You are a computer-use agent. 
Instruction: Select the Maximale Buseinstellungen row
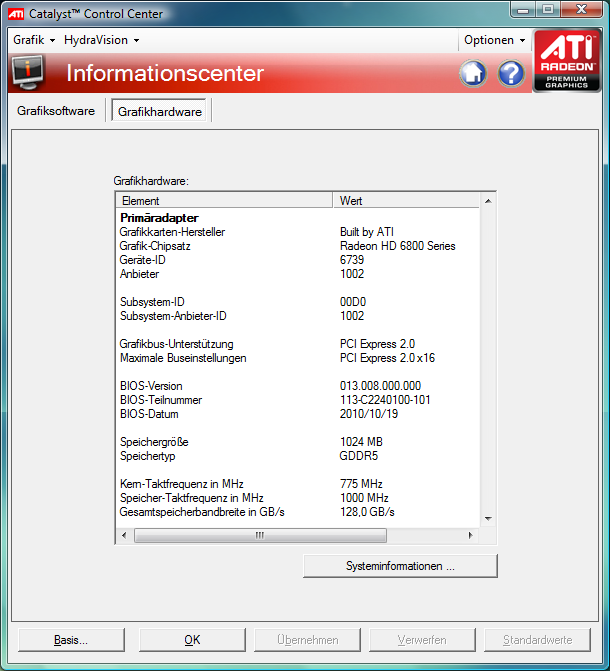tap(298, 358)
